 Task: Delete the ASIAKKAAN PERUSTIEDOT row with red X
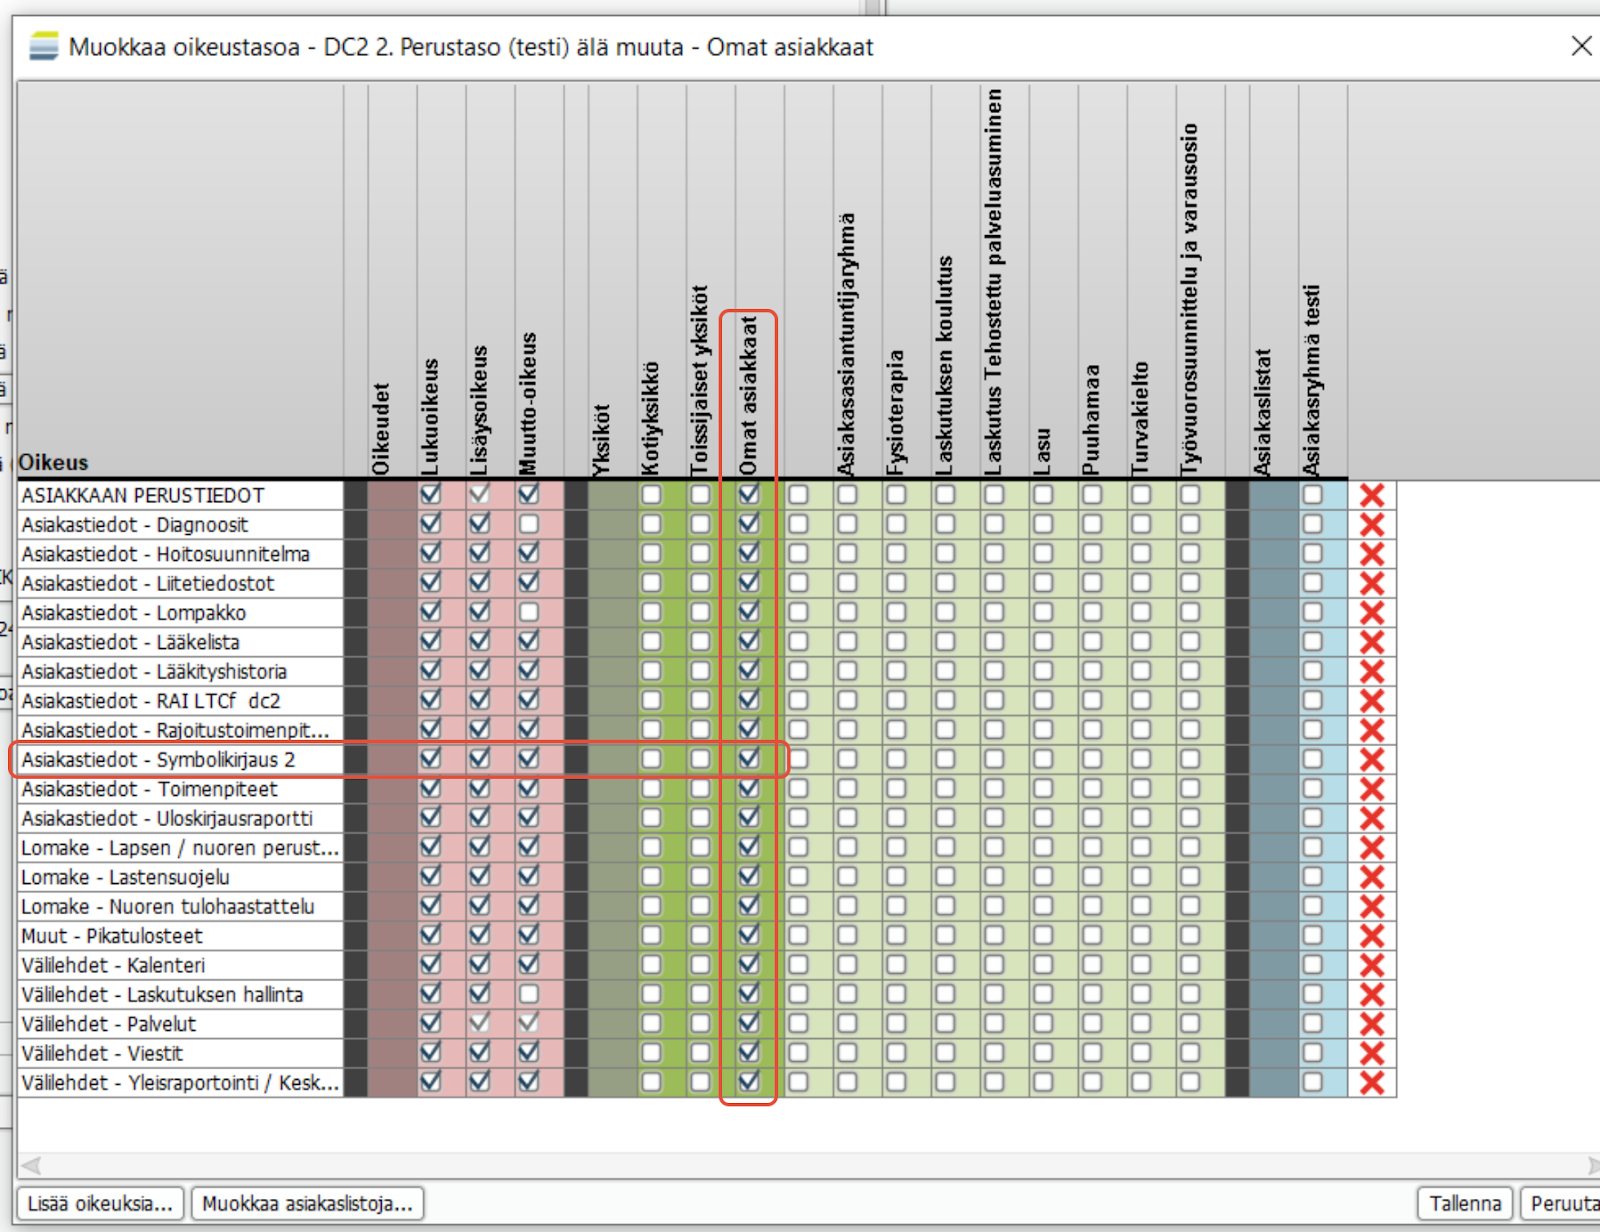(1372, 495)
